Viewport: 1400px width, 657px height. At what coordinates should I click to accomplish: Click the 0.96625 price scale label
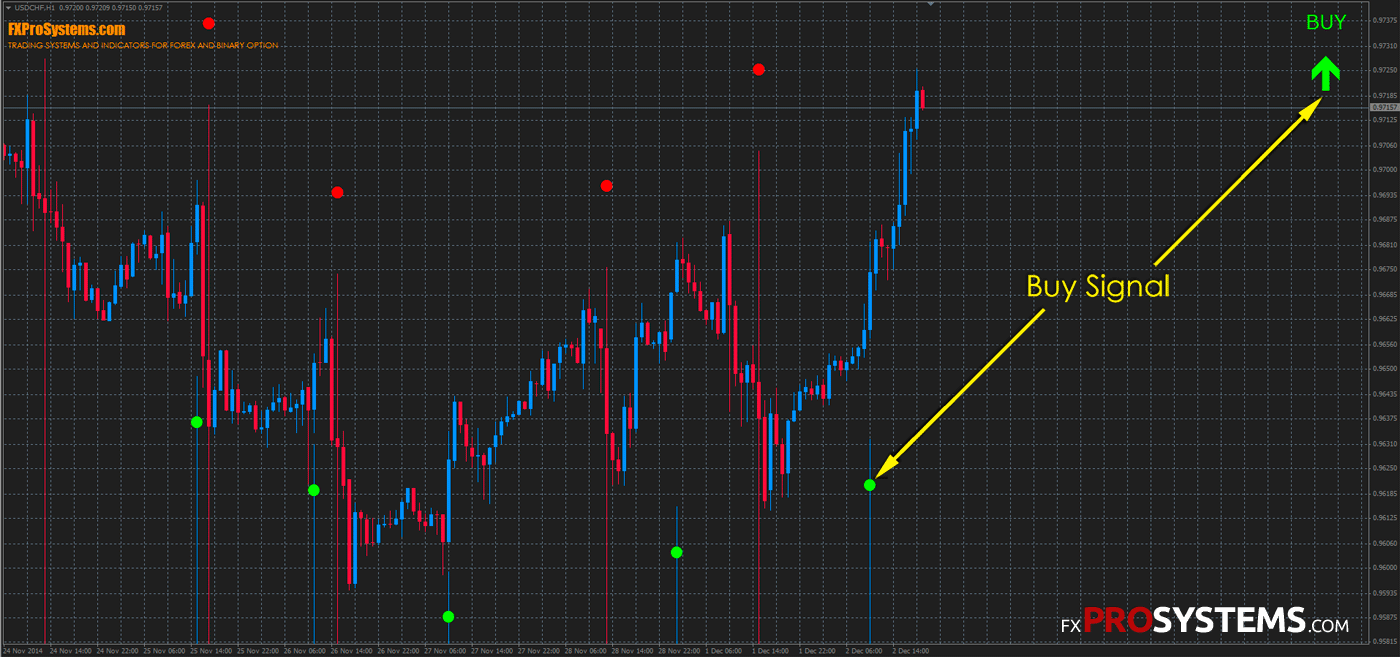(1385, 319)
